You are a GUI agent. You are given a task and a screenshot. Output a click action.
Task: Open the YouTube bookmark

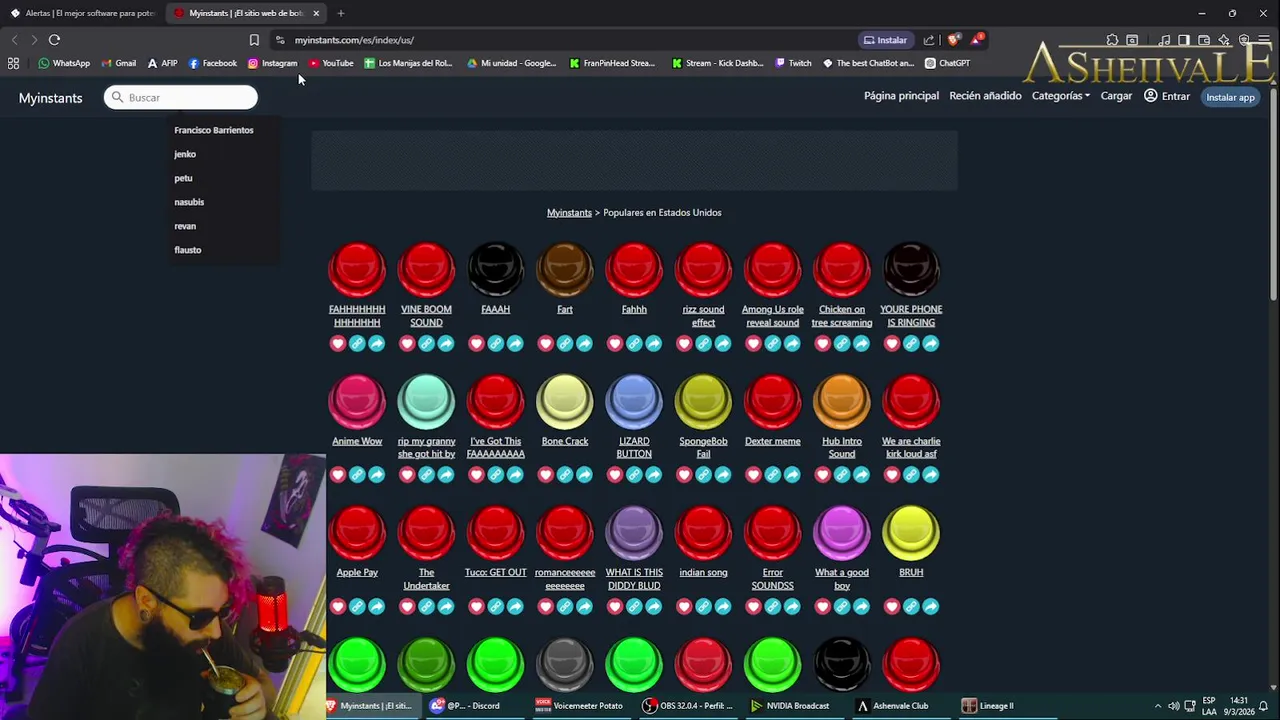[x=331, y=63]
